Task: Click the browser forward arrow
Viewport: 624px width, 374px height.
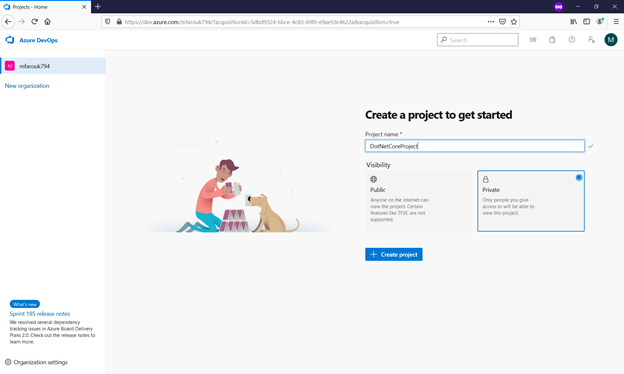Action: (21, 21)
